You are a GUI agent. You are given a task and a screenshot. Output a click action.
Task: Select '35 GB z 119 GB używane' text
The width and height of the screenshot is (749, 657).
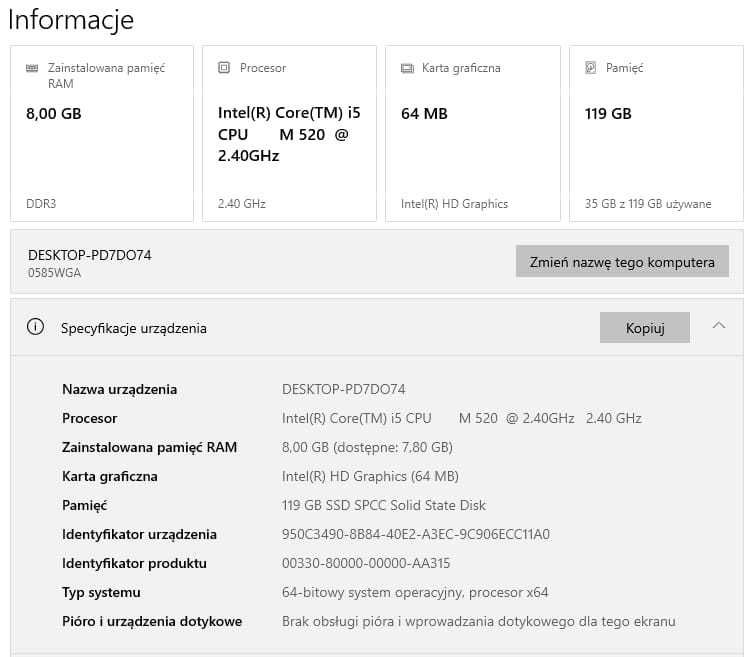[648, 204]
